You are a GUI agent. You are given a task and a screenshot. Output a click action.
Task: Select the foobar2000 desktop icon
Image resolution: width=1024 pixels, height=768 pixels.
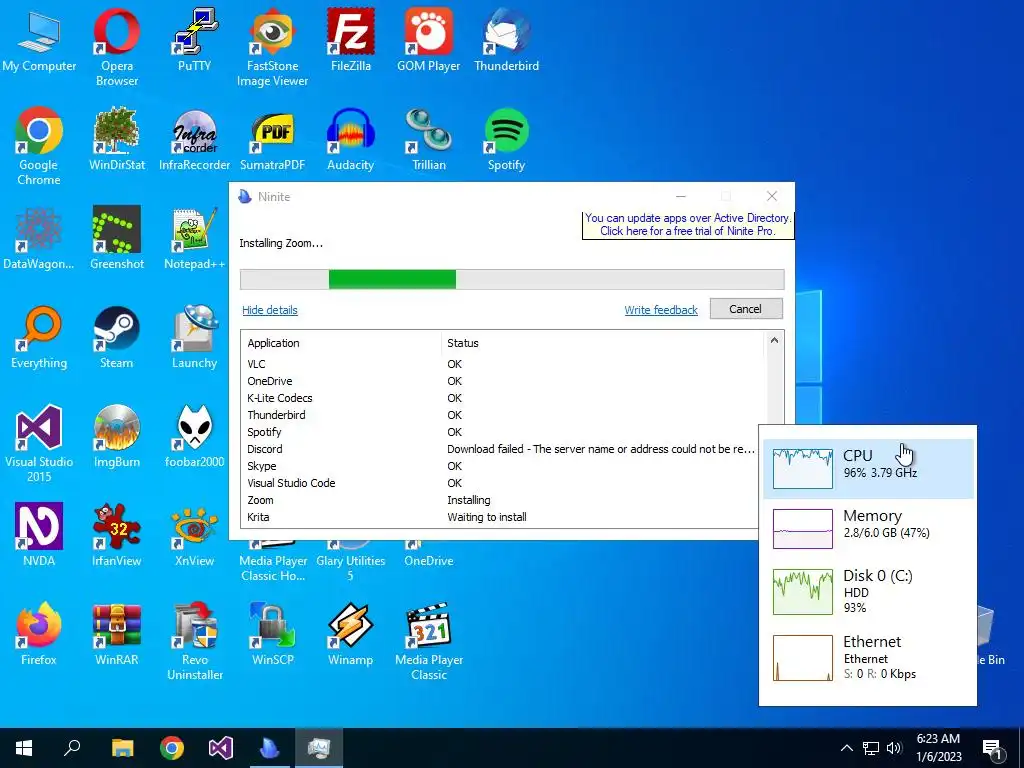point(195,436)
